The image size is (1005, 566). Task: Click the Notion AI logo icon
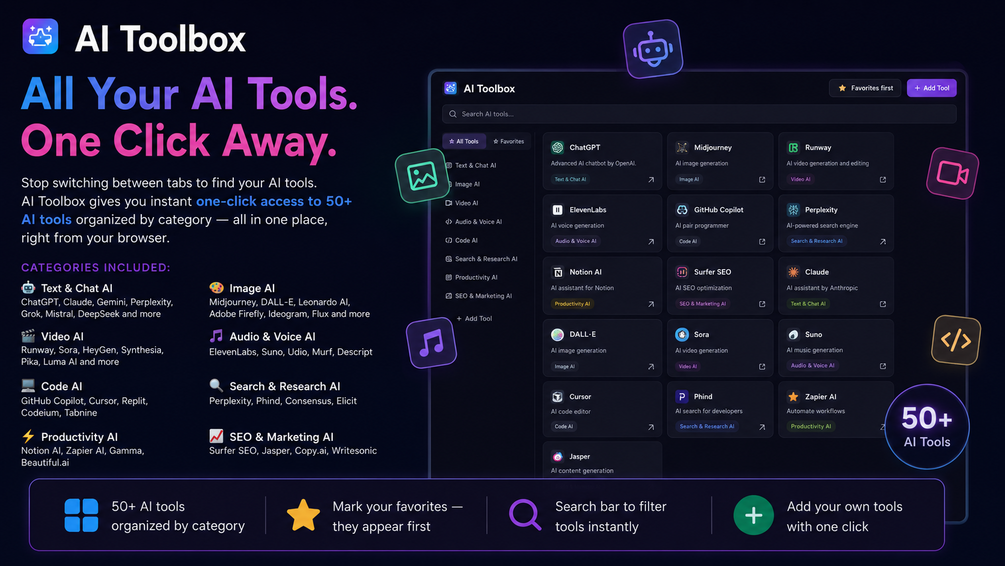[557, 272]
